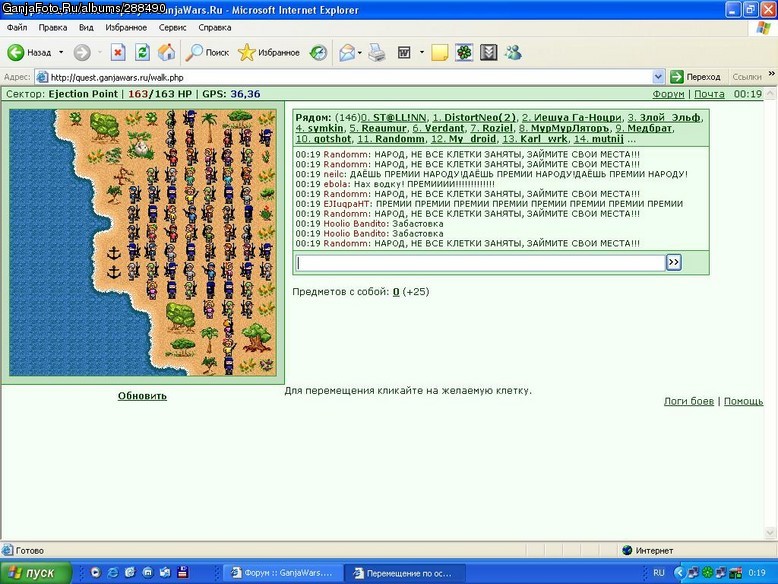Open the Mail envelope toolbar icon
Image resolution: width=778 pixels, height=584 pixels.
tap(347, 52)
